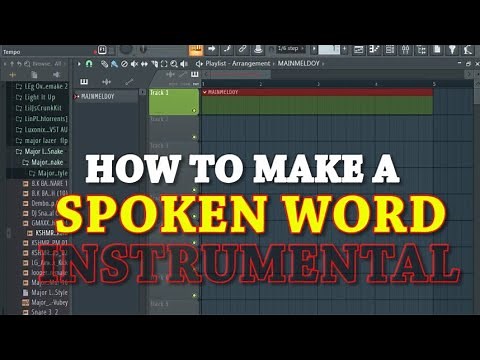Viewport: 480px width, 360px height.
Task: Switch to browser files page tab
Action: click(x=34, y=75)
